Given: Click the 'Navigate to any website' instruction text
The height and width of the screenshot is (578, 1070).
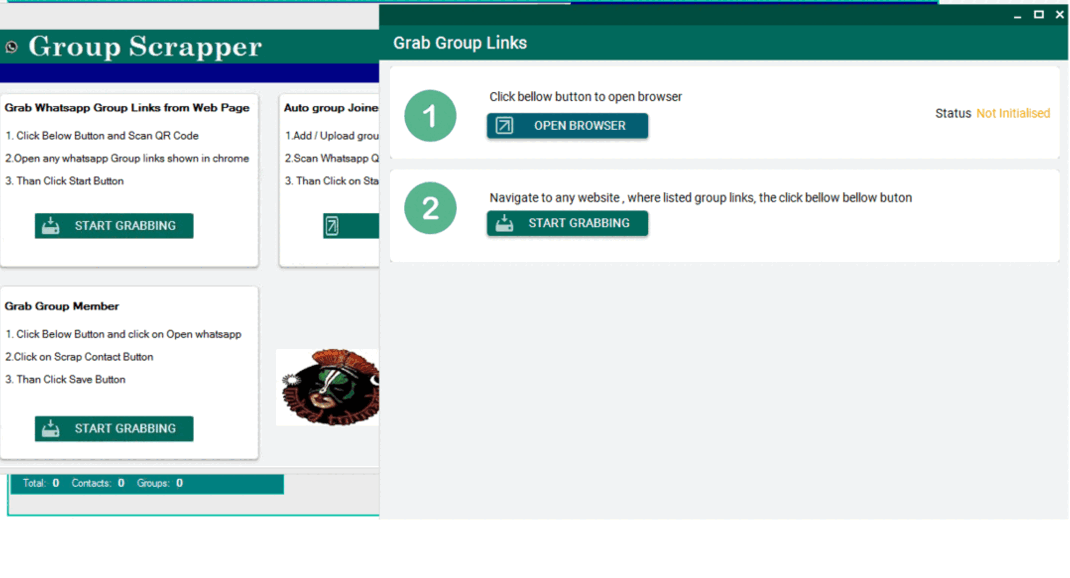Looking at the screenshot, I should (700, 198).
